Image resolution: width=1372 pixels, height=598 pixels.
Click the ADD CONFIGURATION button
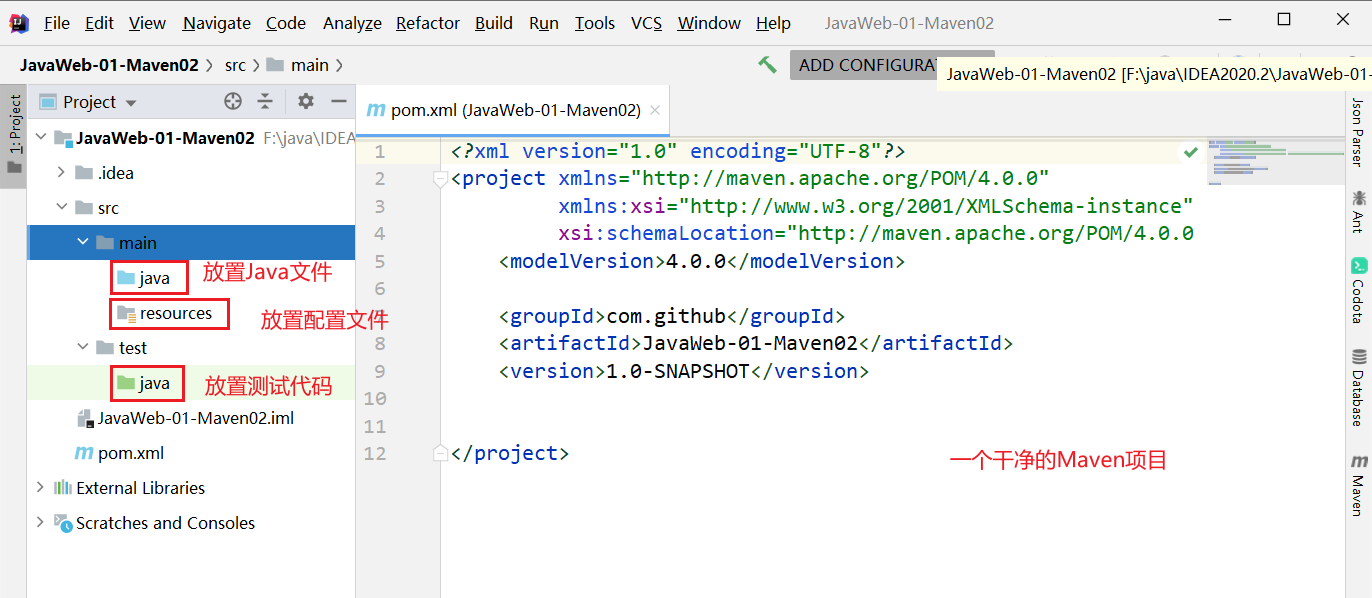pos(865,65)
